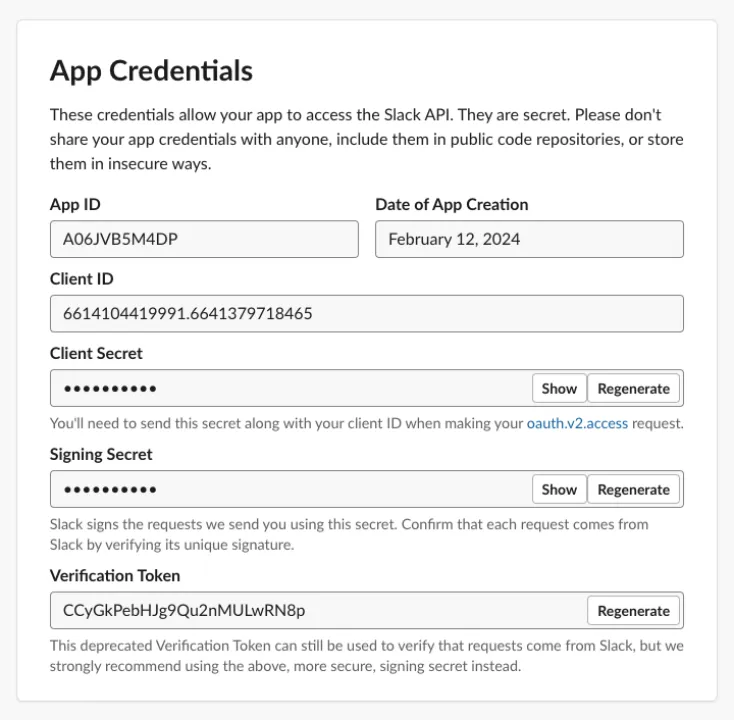Click the Client ID field
This screenshot has width=734, height=720.
[367, 314]
